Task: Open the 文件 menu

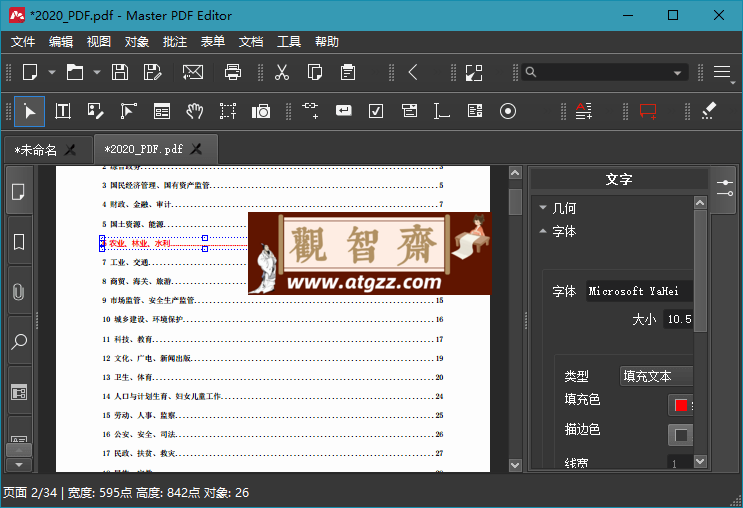Action: click(x=23, y=42)
